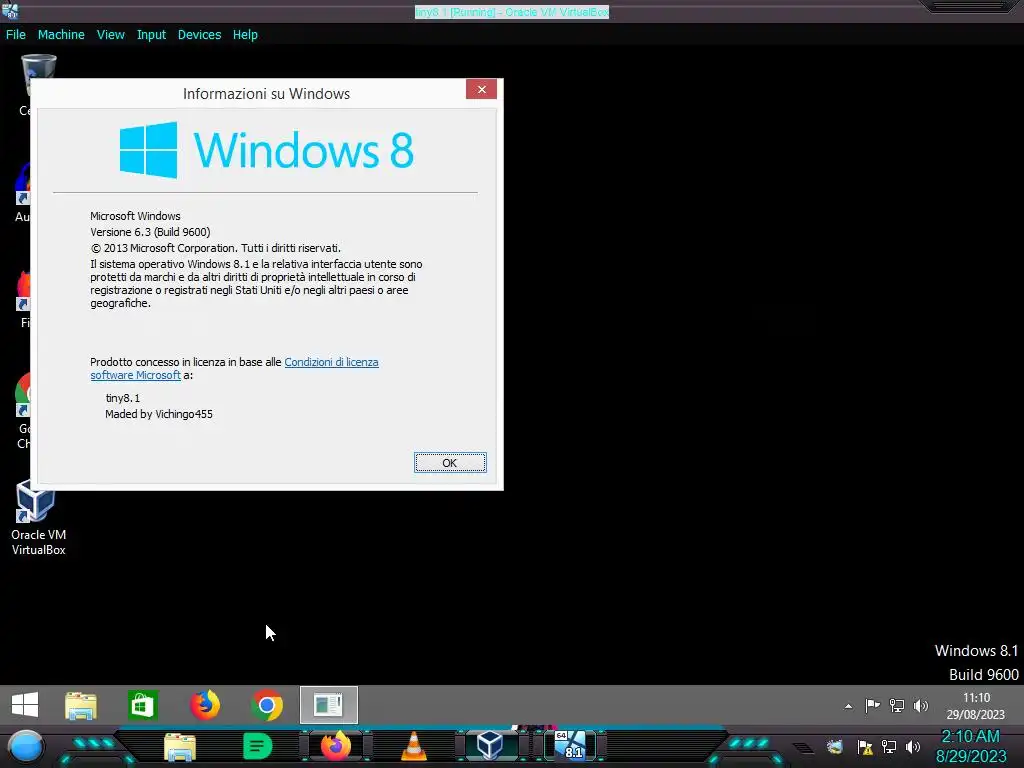Viewport: 1024px width, 768px height.
Task: Open the Start button in the guest taskbar
Action: 25,705
